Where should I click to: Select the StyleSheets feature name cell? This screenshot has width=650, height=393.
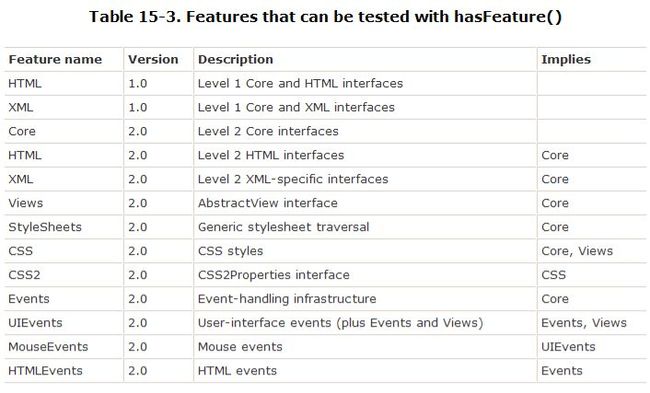[x=45, y=227]
